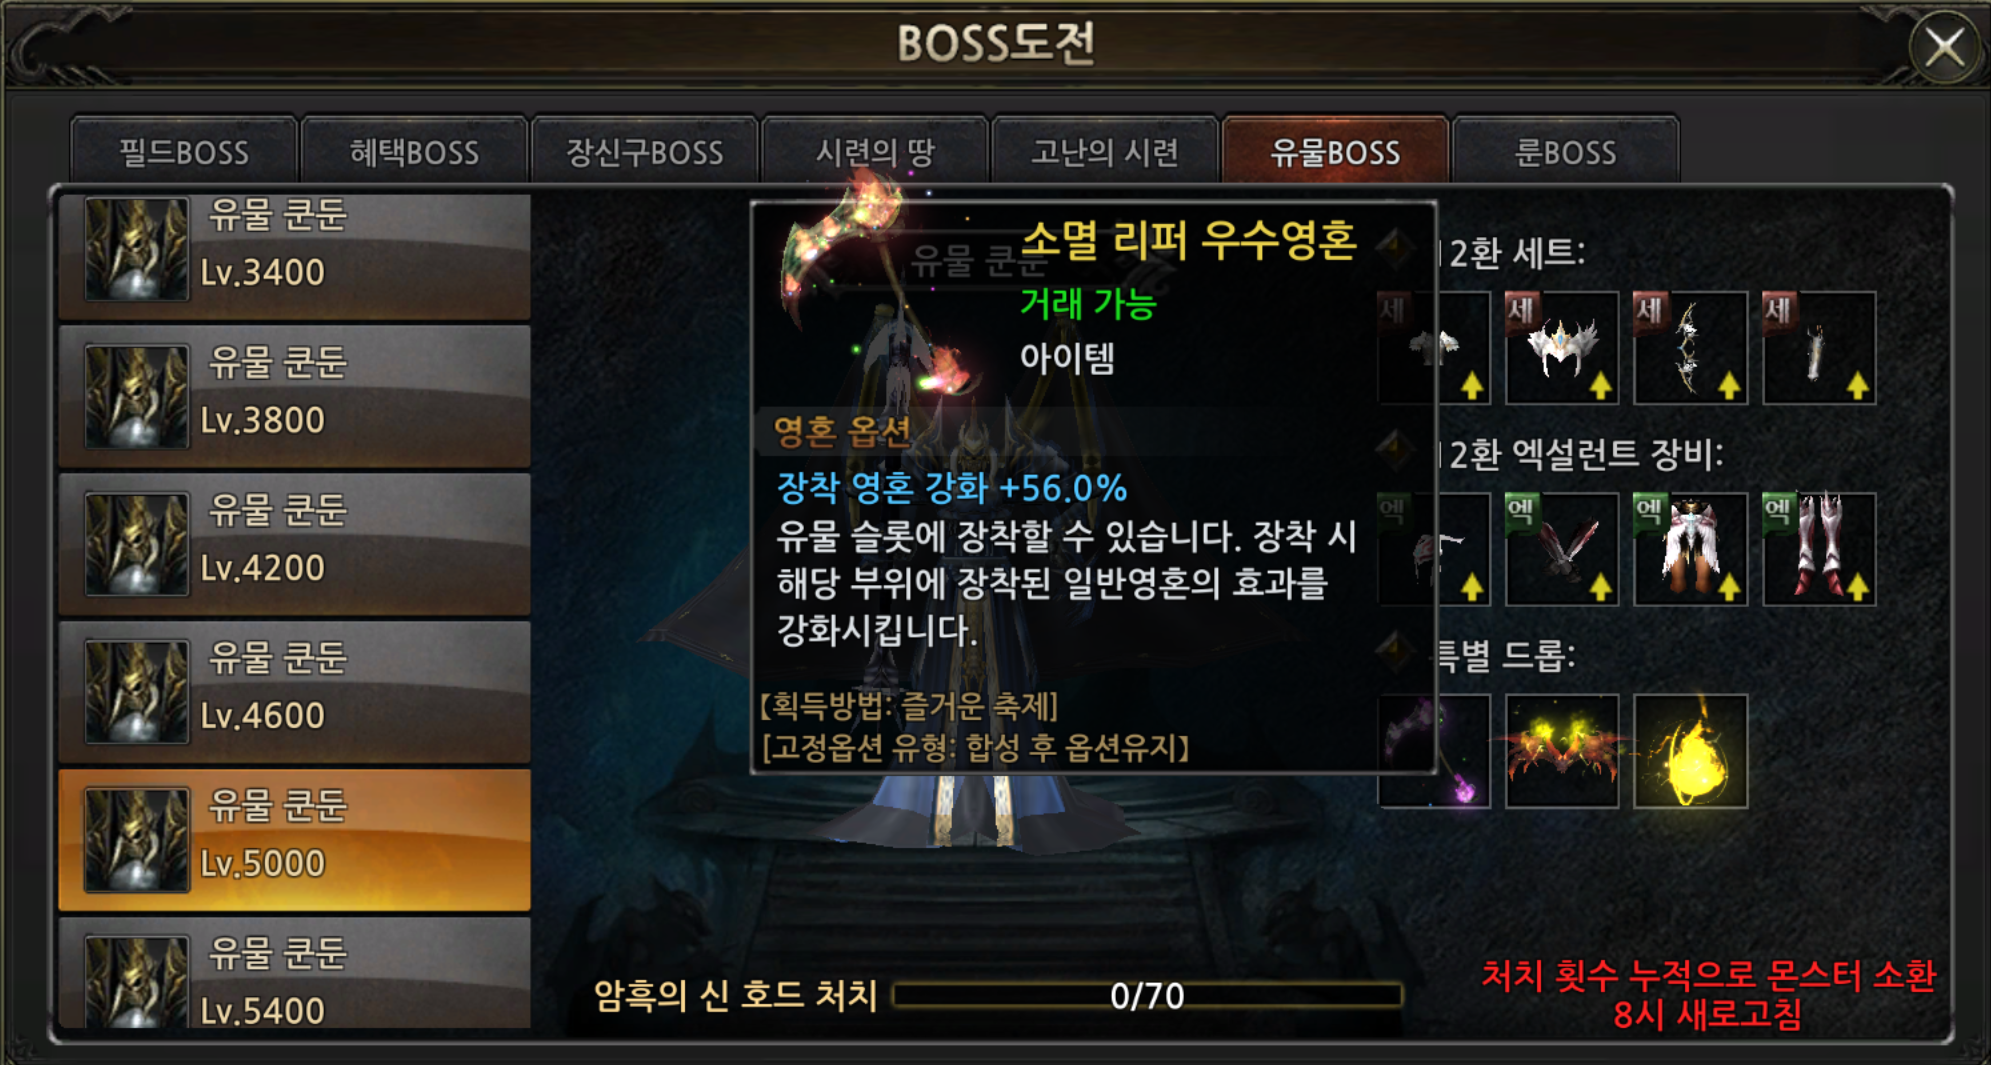Select the set bow reward icon
This screenshot has height=1065, width=1991.
tap(1690, 348)
